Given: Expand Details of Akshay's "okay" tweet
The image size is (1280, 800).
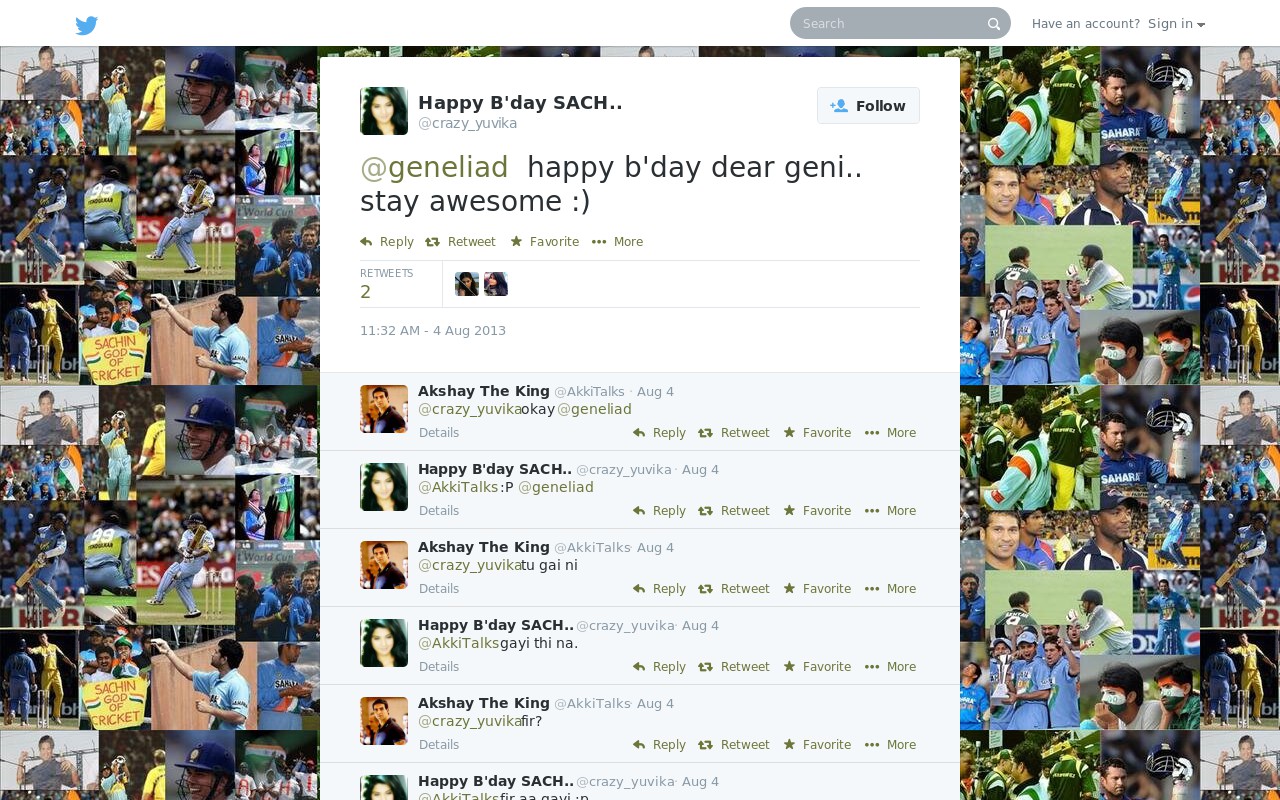Looking at the screenshot, I should pyautogui.click(x=439, y=433).
